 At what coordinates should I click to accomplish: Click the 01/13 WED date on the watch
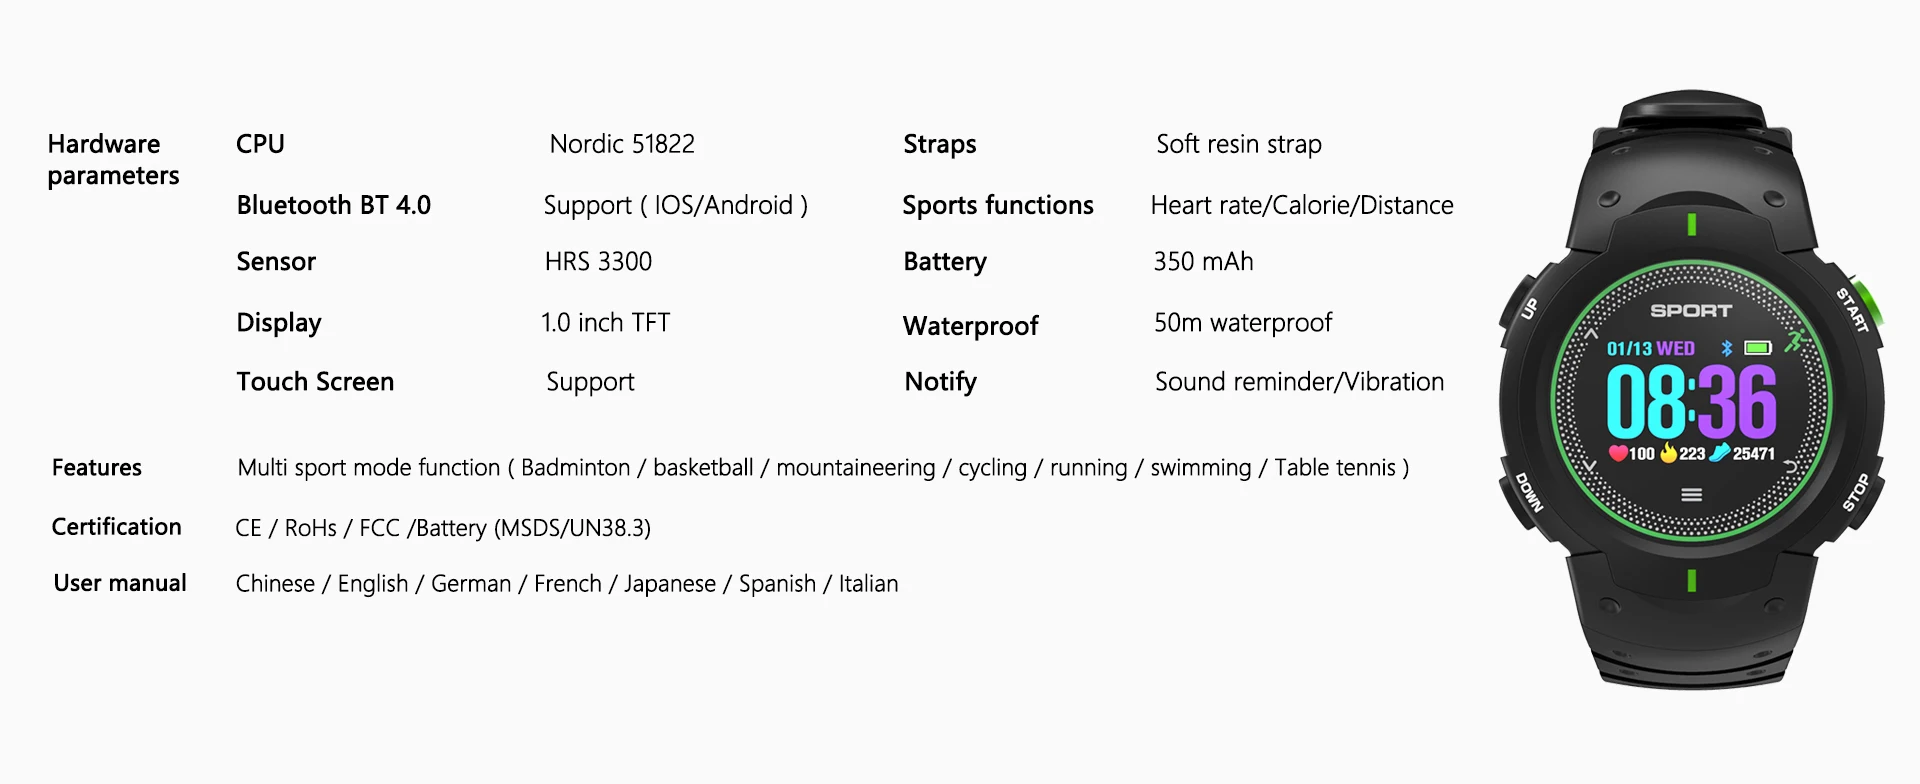point(1650,349)
